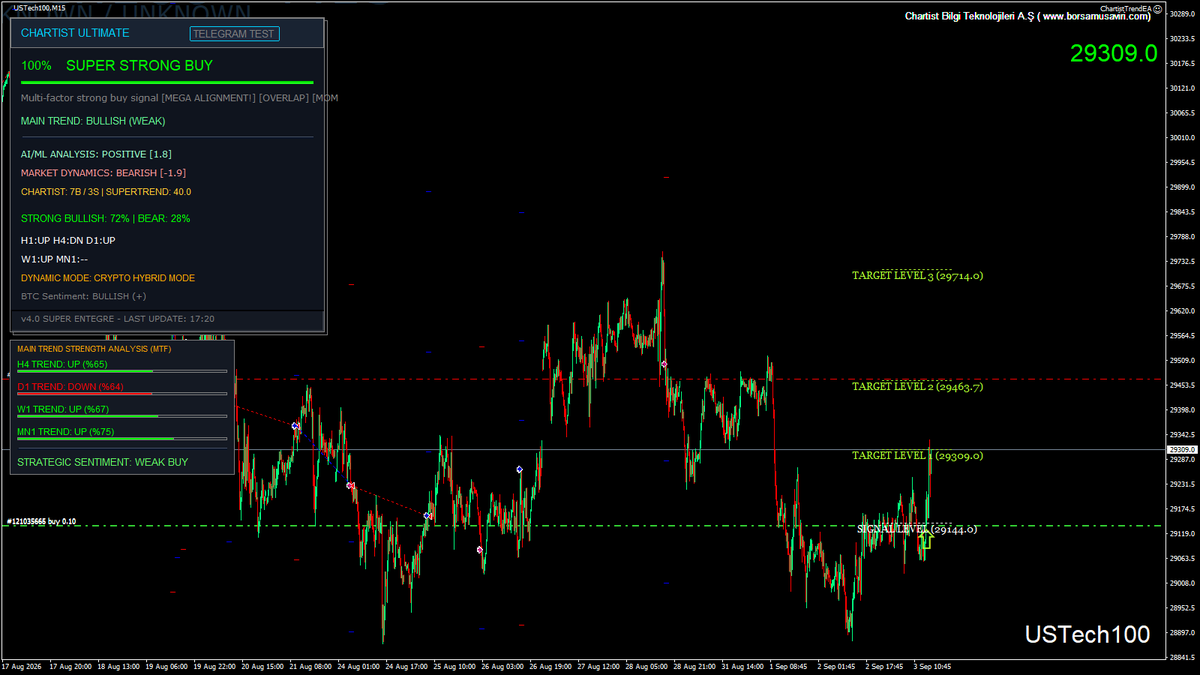This screenshot has height=675, width=1200.
Task: Click the 29309.0 current price tag on axis
Action: [x=1181, y=450]
